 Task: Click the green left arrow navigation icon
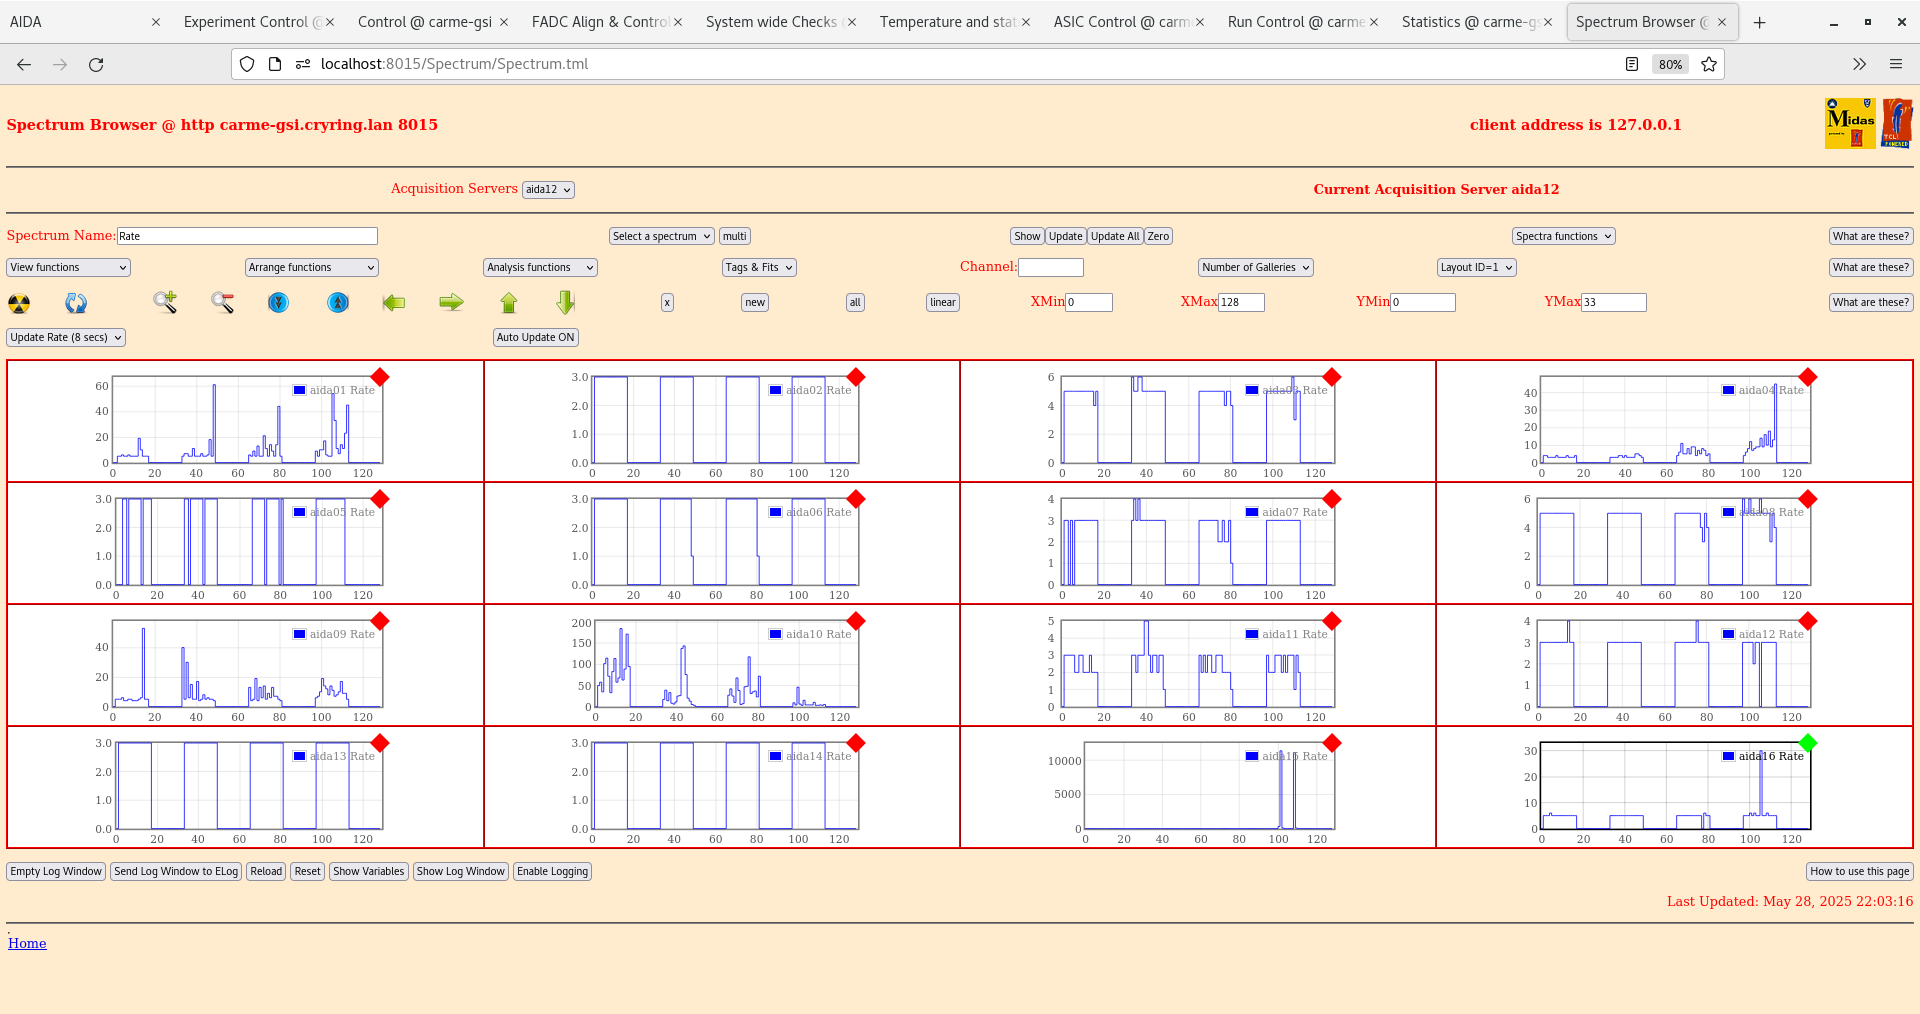(393, 302)
